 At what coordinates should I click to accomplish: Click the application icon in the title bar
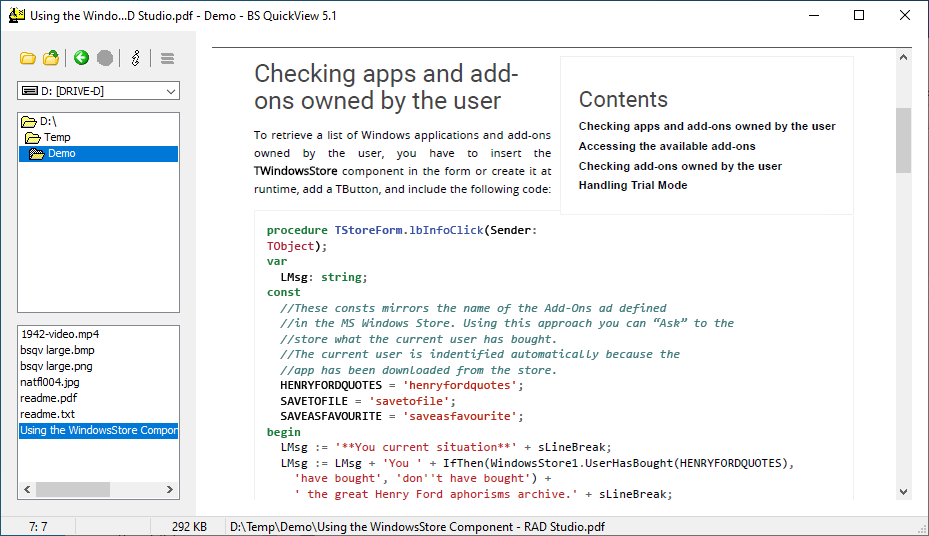coord(17,15)
